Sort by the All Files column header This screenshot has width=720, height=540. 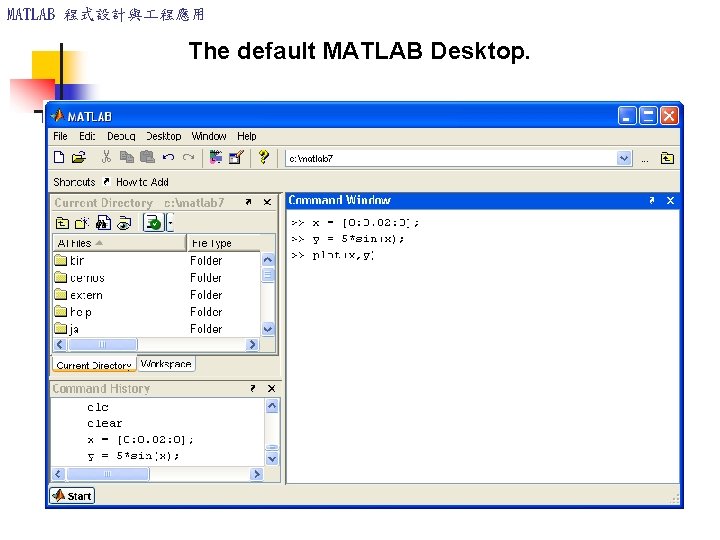(119, 243)
